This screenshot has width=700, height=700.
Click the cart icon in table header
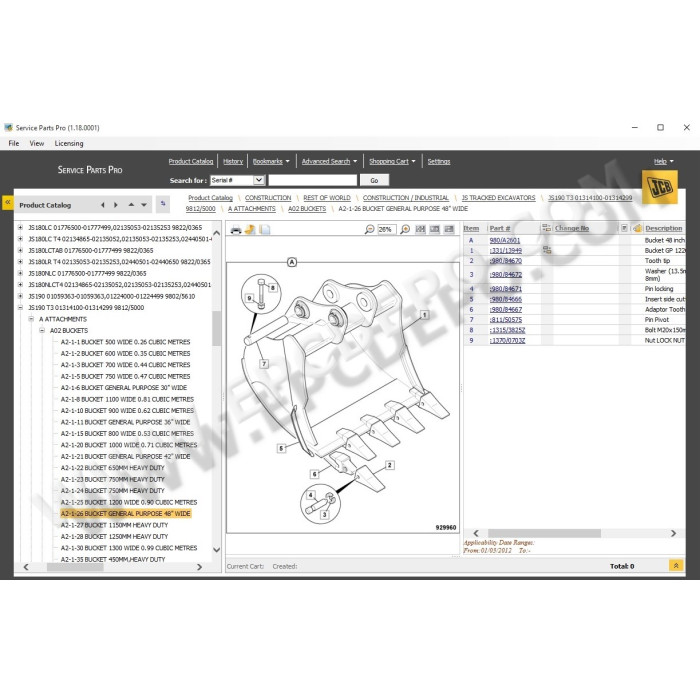tap(638, 228)
